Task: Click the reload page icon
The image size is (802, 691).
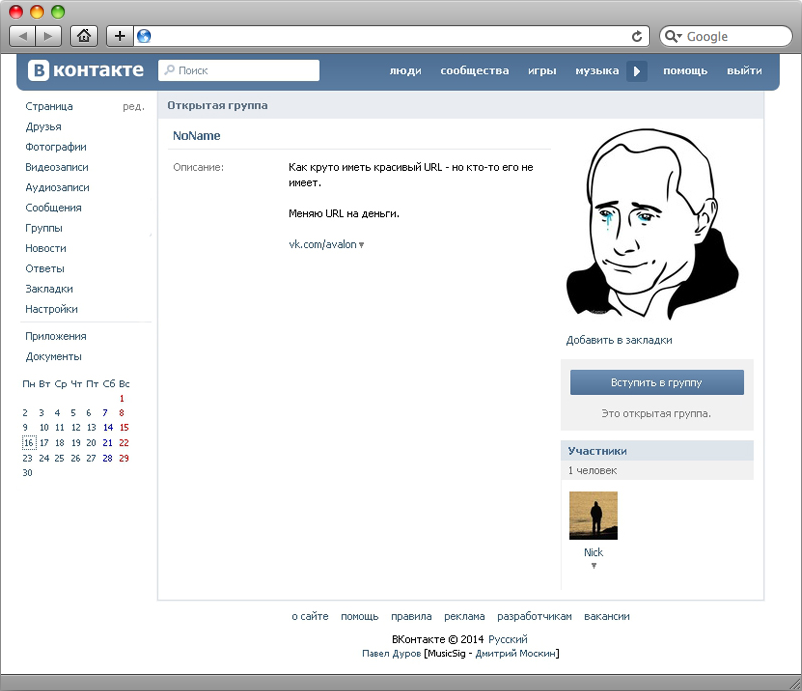Action: click(637, 36)
